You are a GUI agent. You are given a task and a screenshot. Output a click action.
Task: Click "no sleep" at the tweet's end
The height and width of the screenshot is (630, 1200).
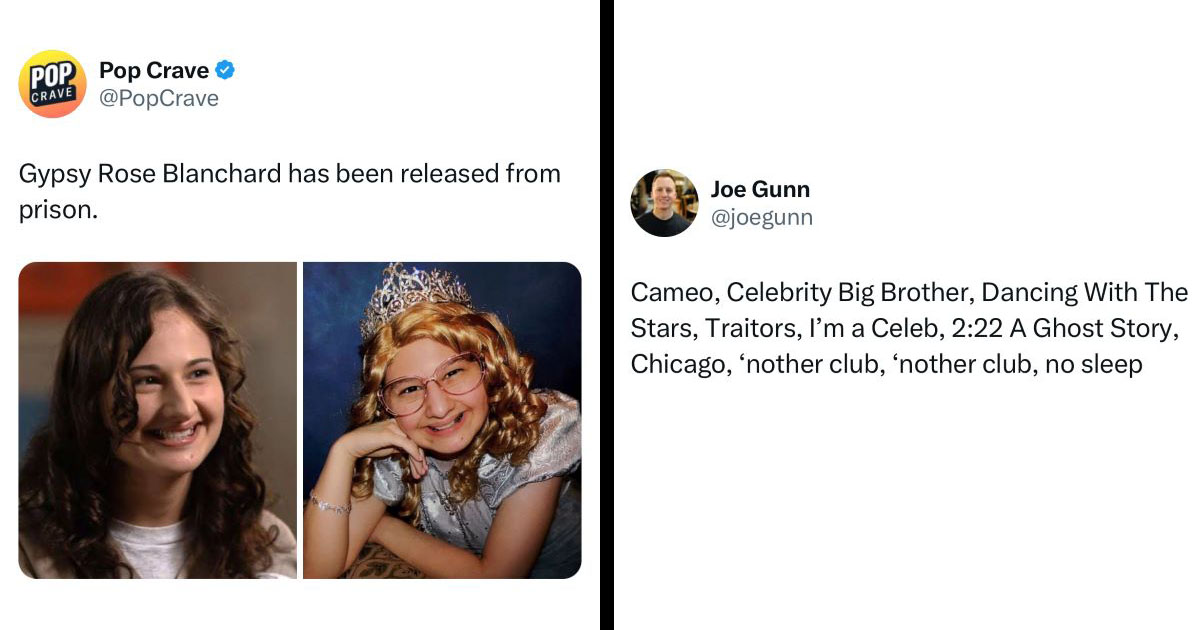click(x=1094, y=364)
